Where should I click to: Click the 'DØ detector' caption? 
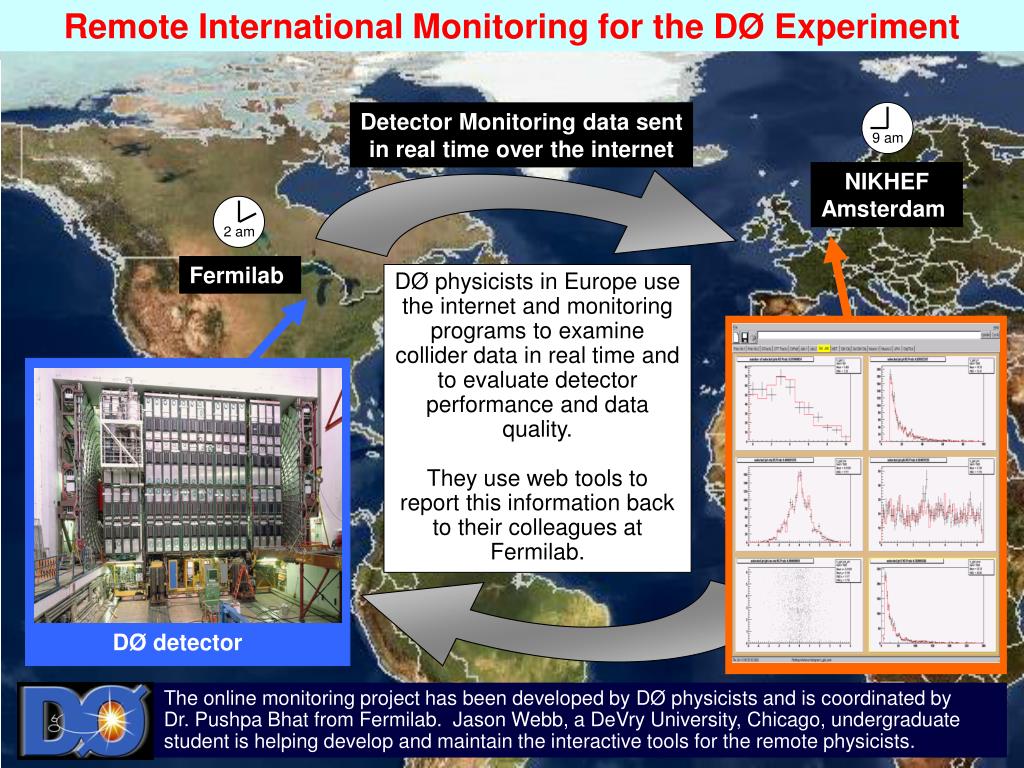178,643
